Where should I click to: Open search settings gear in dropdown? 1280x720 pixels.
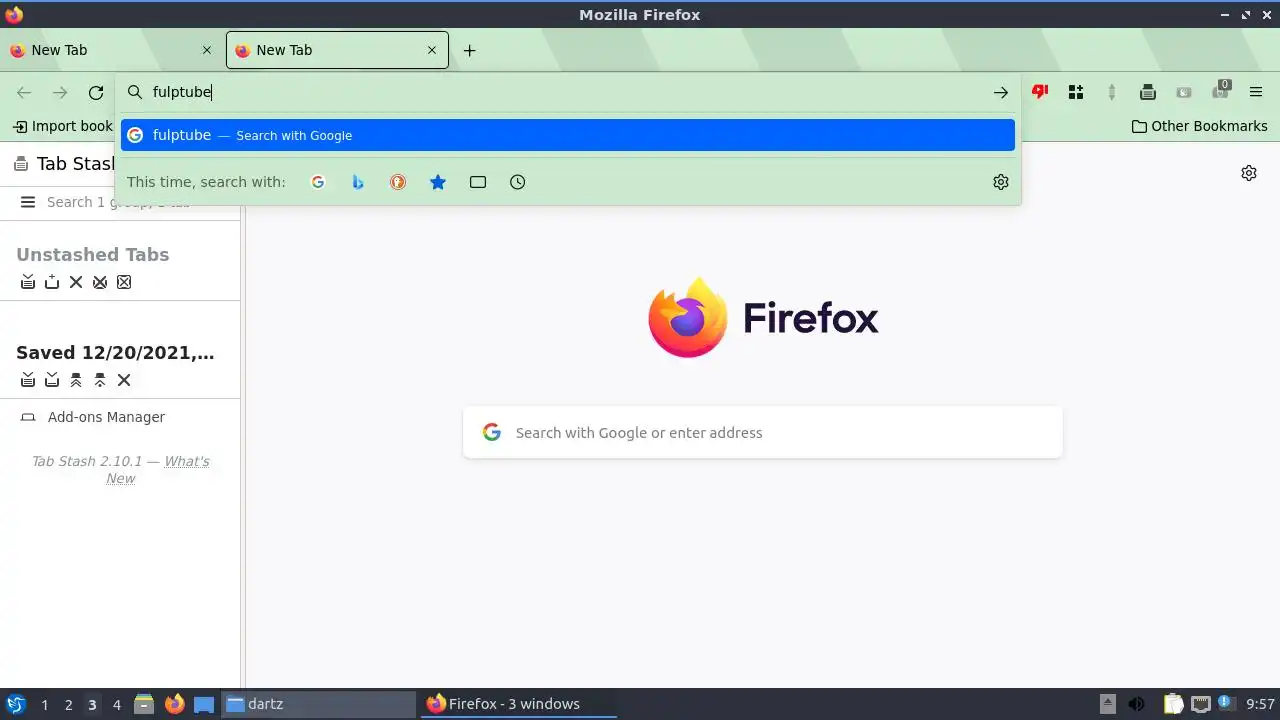(x=1001, y=182)
